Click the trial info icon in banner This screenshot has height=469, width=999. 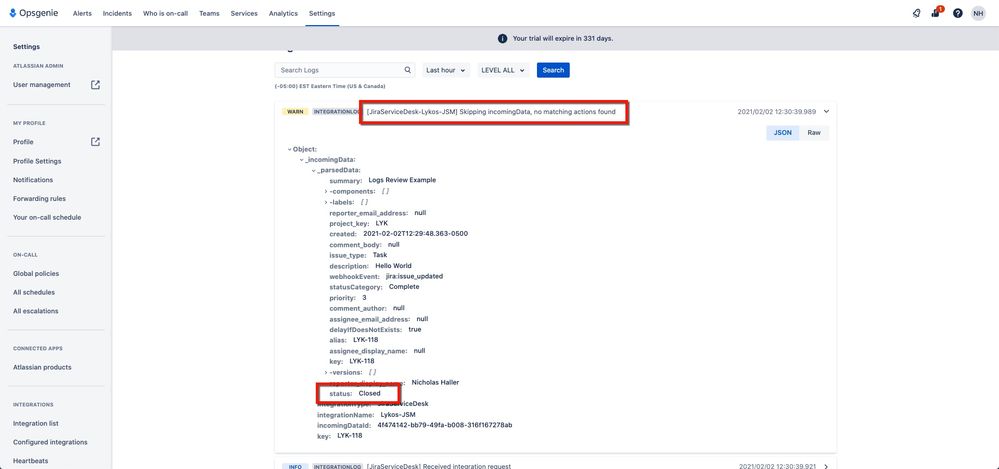[502, 38]
